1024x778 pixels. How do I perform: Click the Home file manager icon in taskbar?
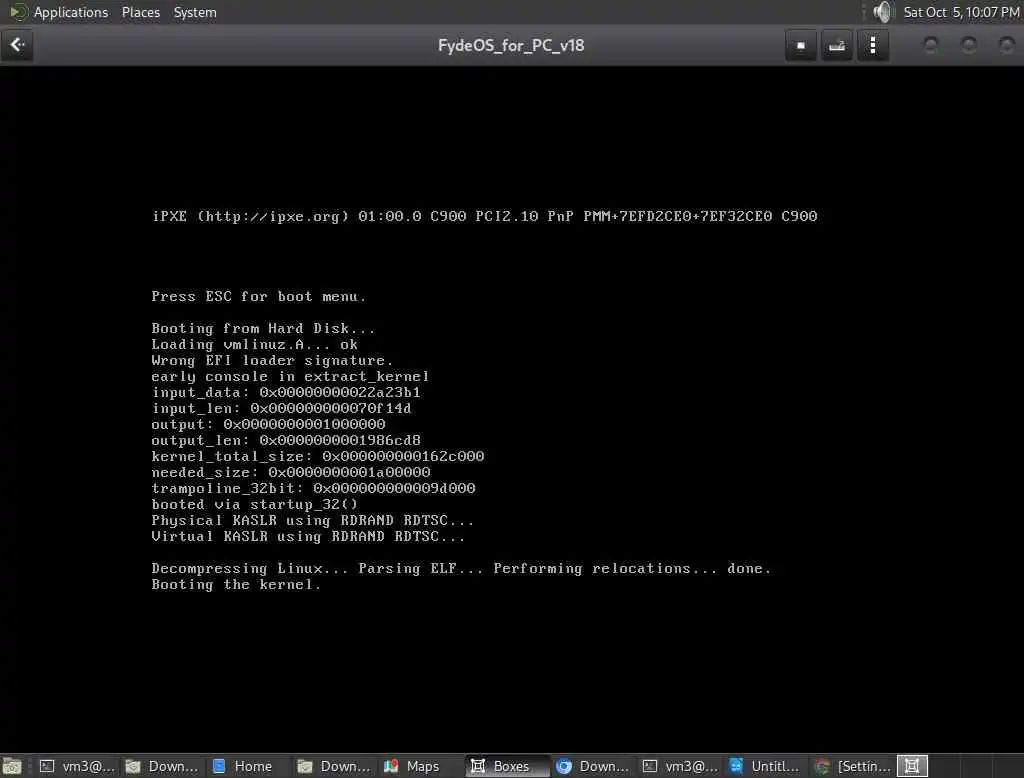219,766
